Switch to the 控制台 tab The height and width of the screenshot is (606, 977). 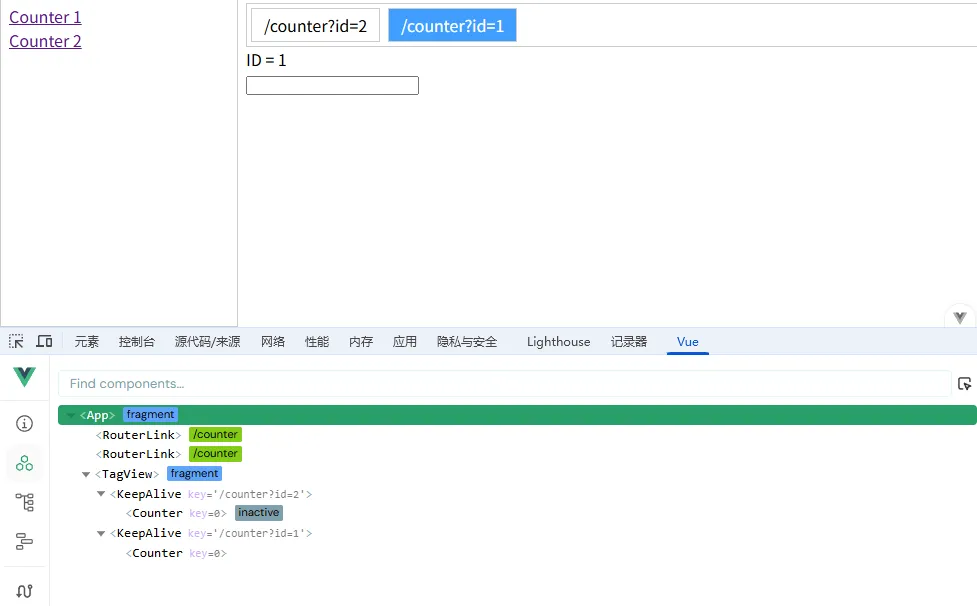pos(136,341)
